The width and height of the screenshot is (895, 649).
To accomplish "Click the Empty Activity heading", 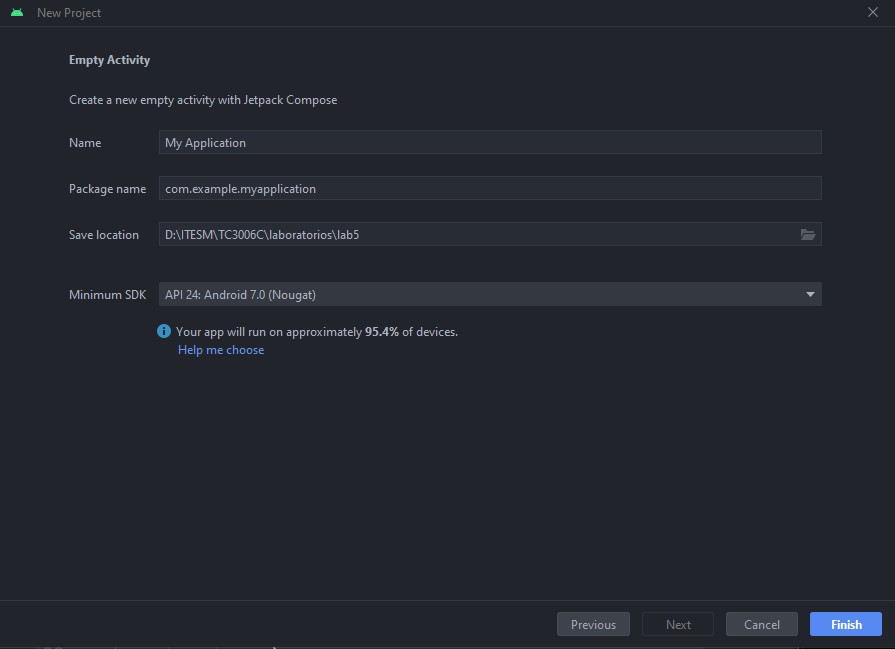I will pyautogui.click(x=109, y=60).
